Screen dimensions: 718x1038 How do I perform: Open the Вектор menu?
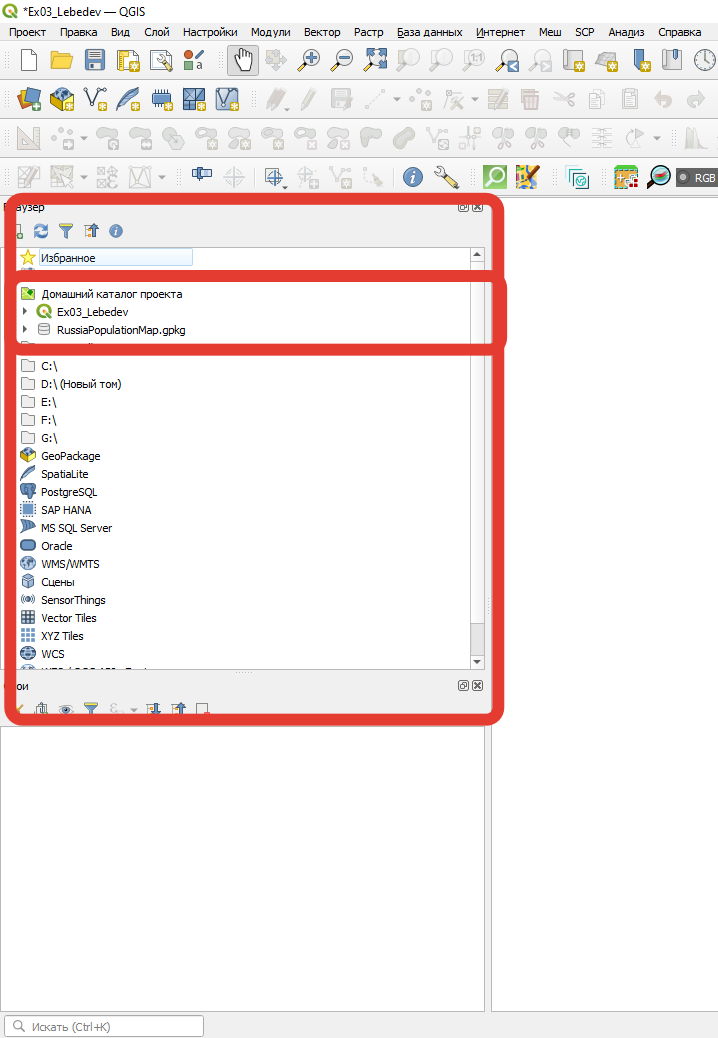321,32
